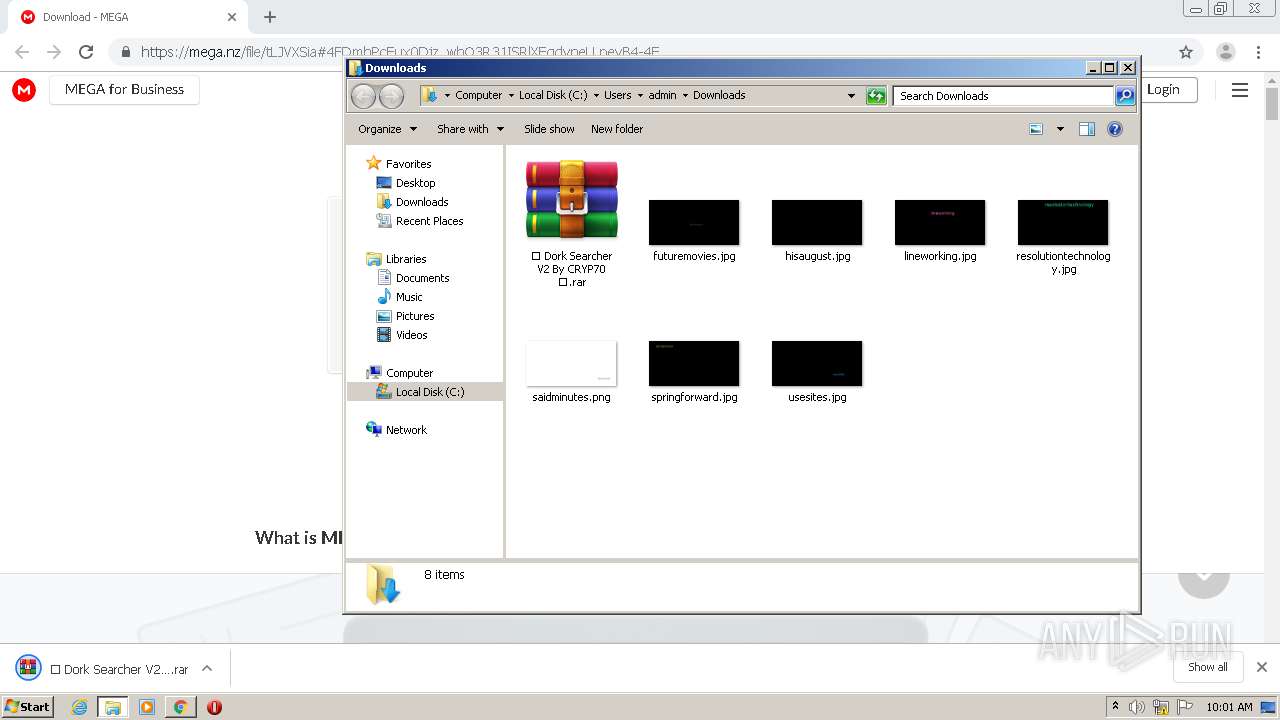Expand the dropdown arrow after Users breadcrumb
This screenshot has height=720, width=1280.
click(x=640, y=96)
